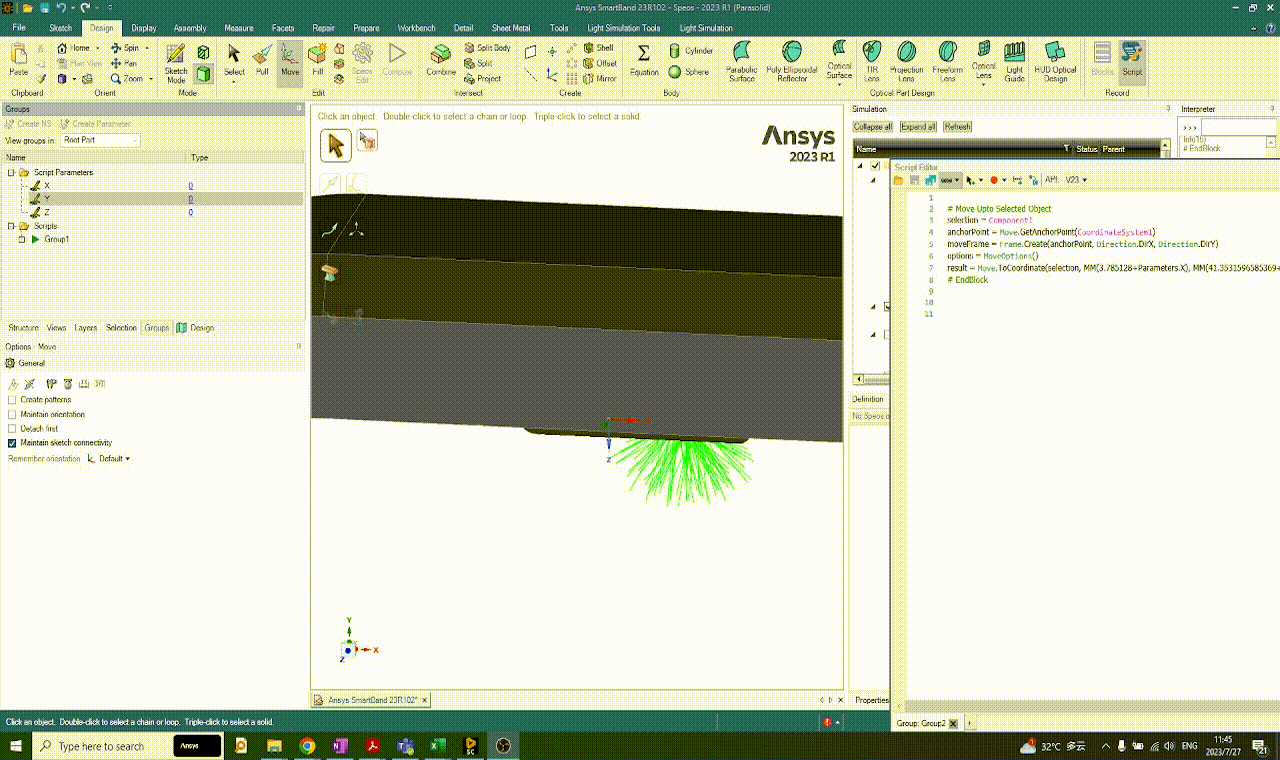Uncheck Maintain sketch connectivity
1280x760 pixels.
point(11,443)
